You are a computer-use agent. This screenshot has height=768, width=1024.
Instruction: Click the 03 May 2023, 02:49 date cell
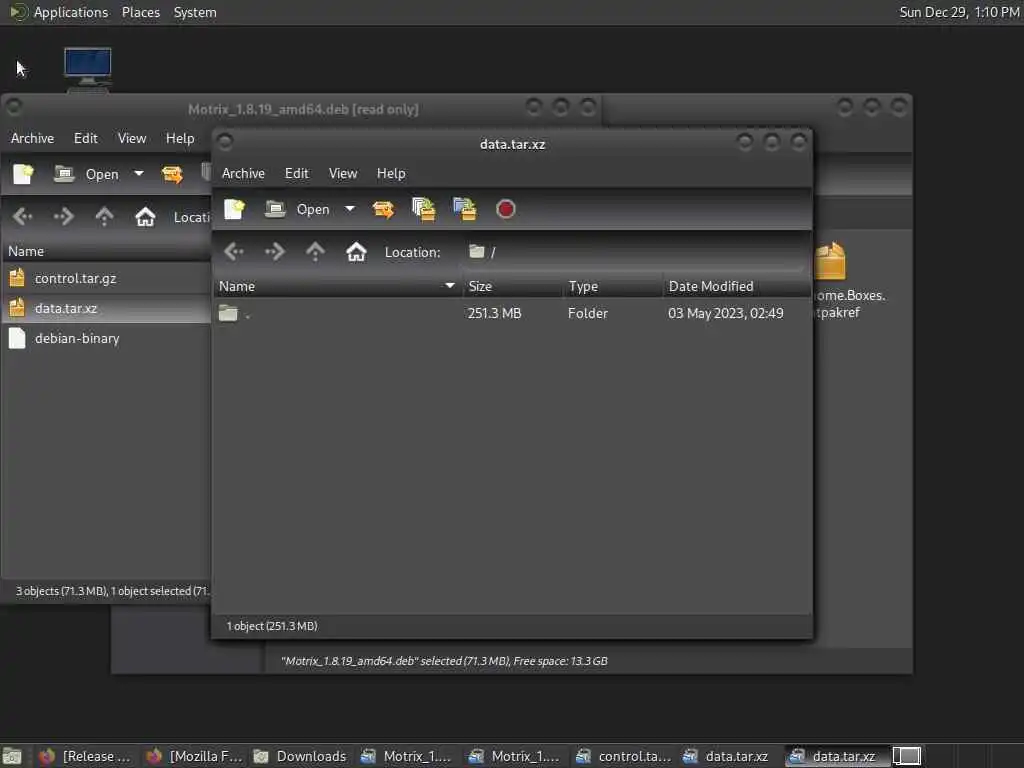pos(726,313)
